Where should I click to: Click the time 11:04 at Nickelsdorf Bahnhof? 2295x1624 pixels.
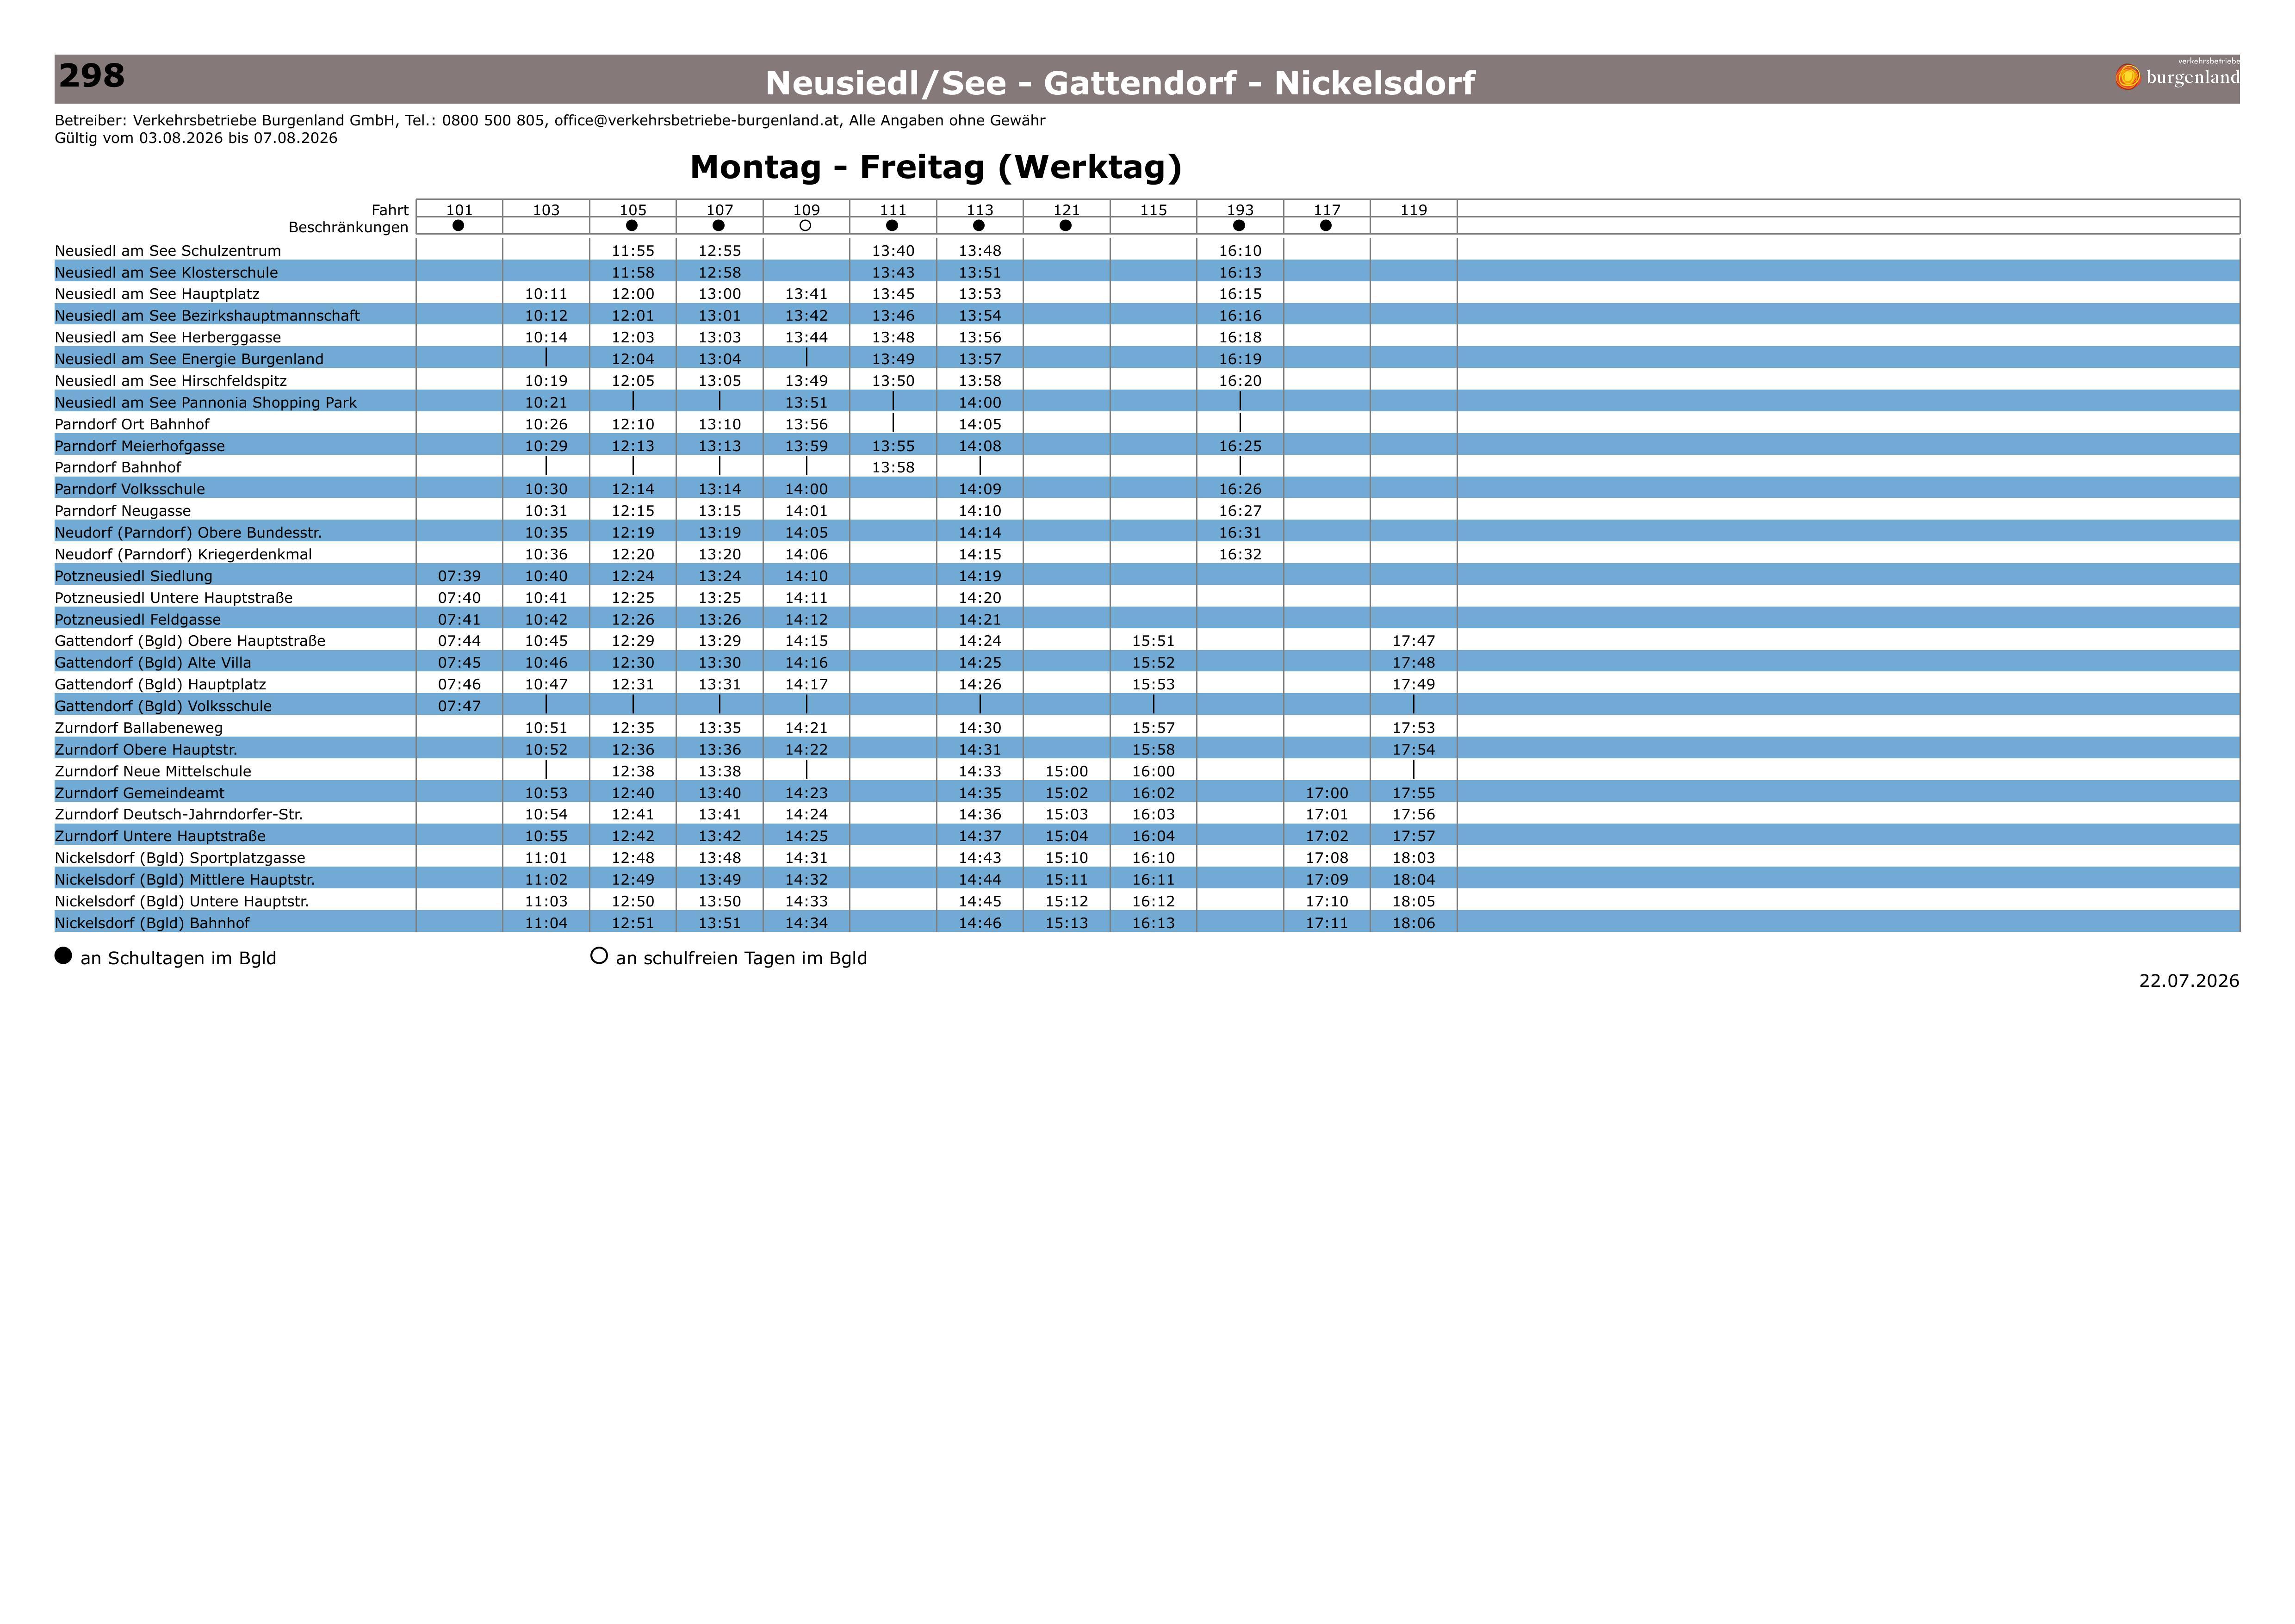[x=546, y=923]
